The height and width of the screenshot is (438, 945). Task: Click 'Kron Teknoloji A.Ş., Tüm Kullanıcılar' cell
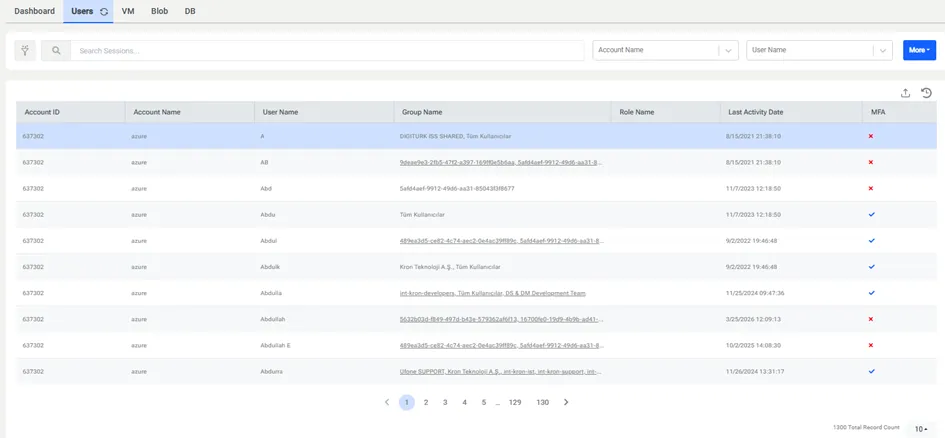click(x=450, y=267)
